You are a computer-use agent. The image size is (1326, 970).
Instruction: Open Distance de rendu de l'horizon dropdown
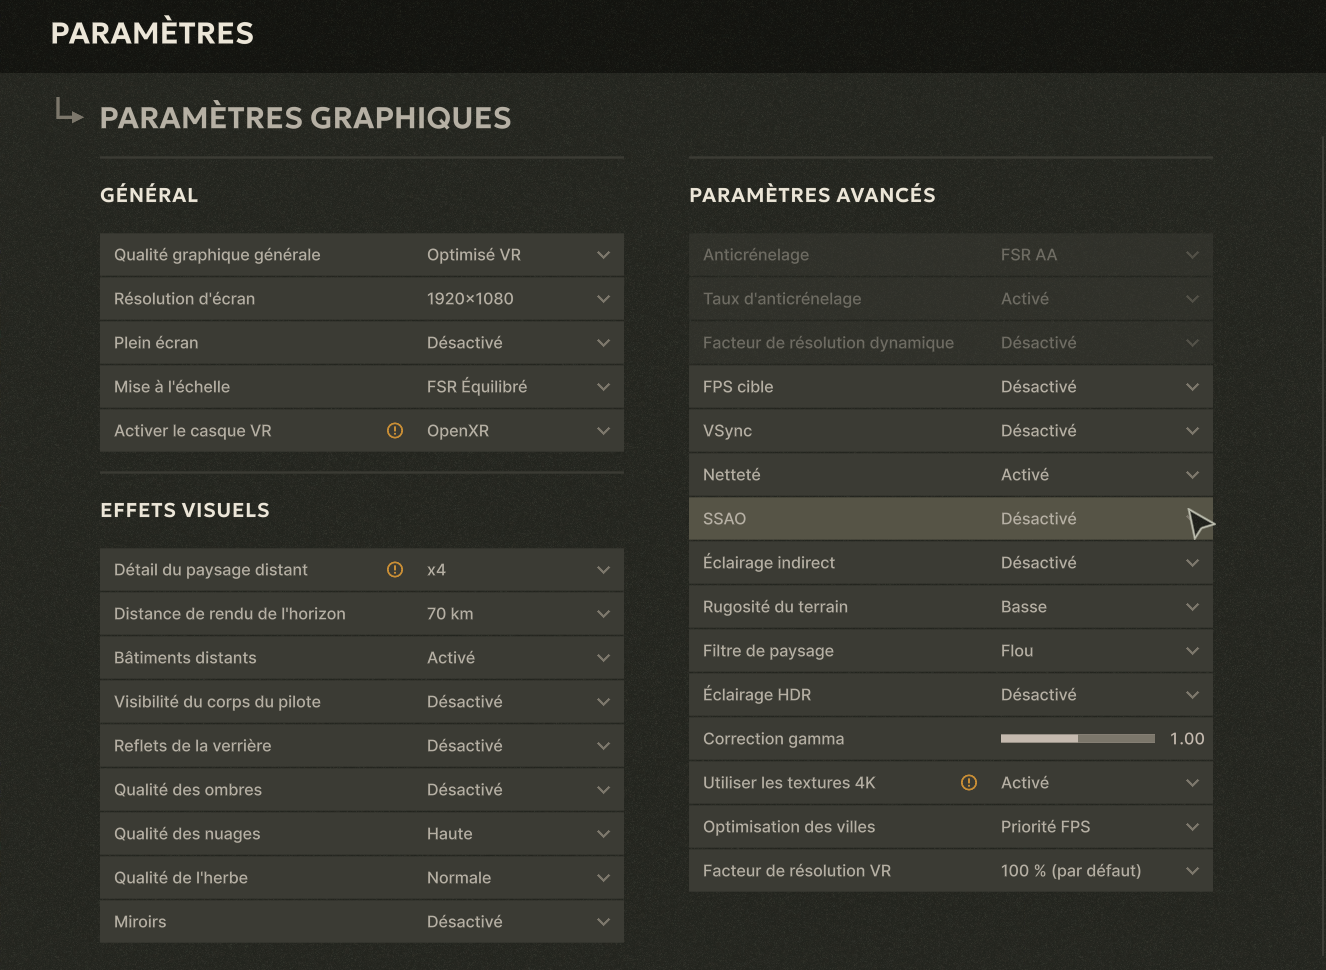[x=362, y=614]
